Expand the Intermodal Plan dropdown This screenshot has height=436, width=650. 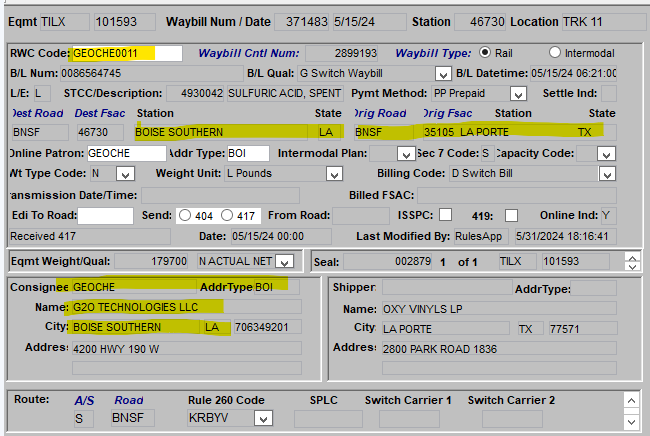coord(406,154)
